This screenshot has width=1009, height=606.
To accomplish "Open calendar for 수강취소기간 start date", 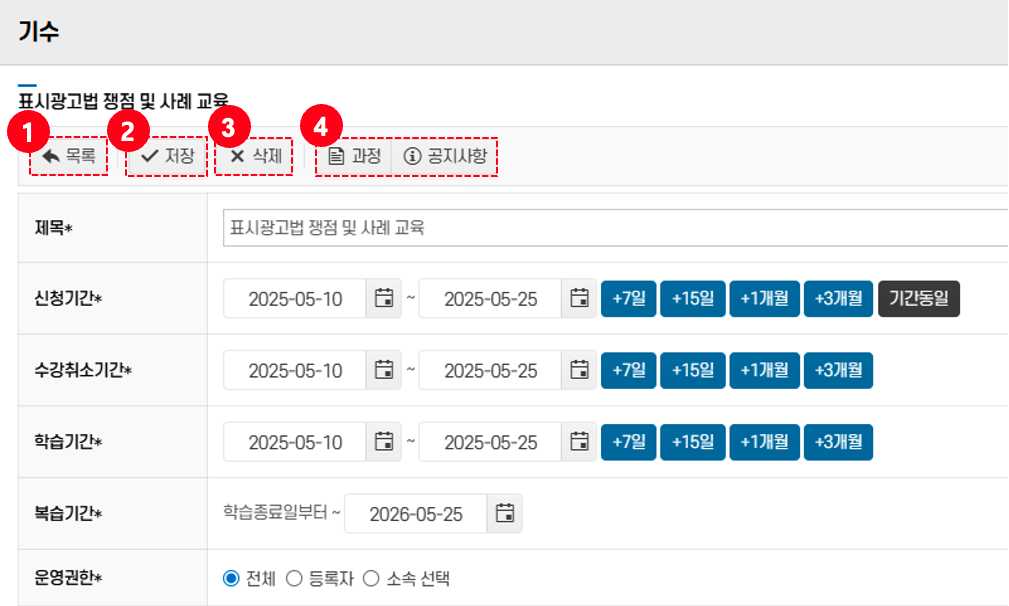I will (x=383, y=370).
